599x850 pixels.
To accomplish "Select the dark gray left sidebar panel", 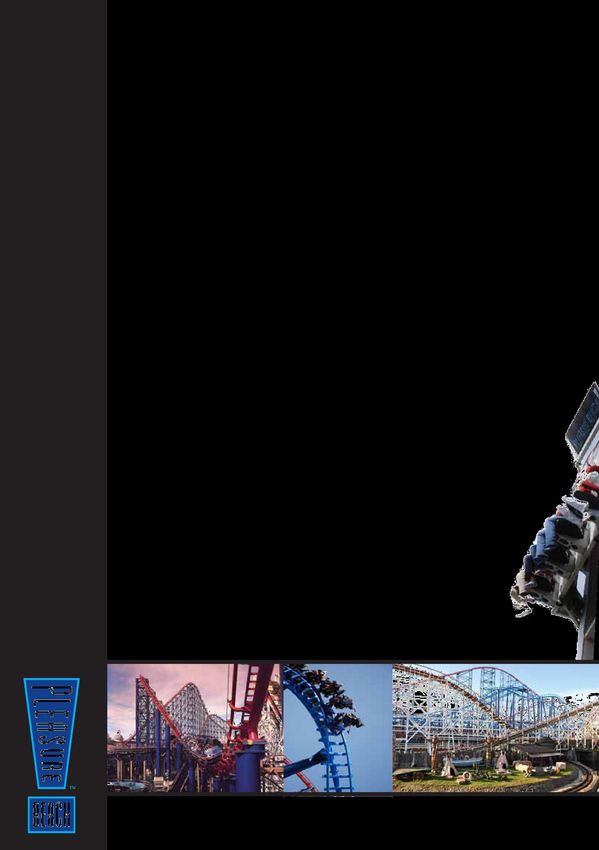I will coord(53,425).
